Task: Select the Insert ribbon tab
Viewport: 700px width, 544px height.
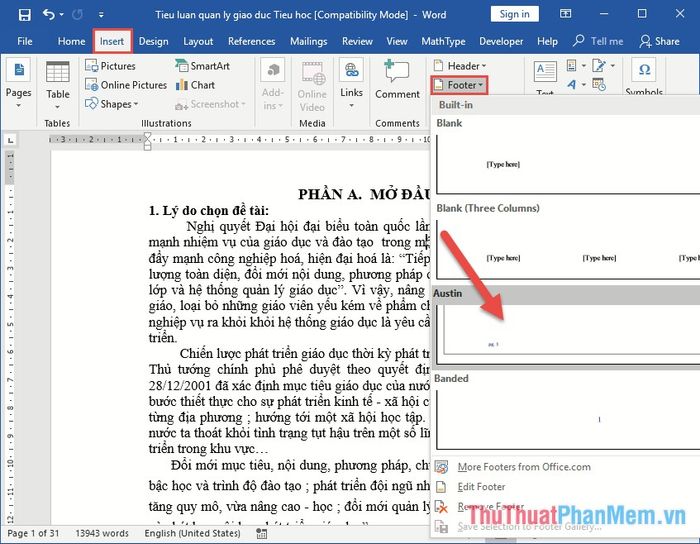Action: click(x=112, y=42)
